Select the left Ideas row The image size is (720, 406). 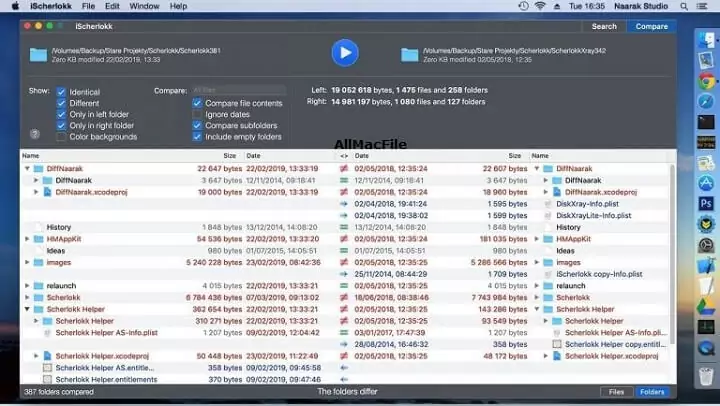177,251
